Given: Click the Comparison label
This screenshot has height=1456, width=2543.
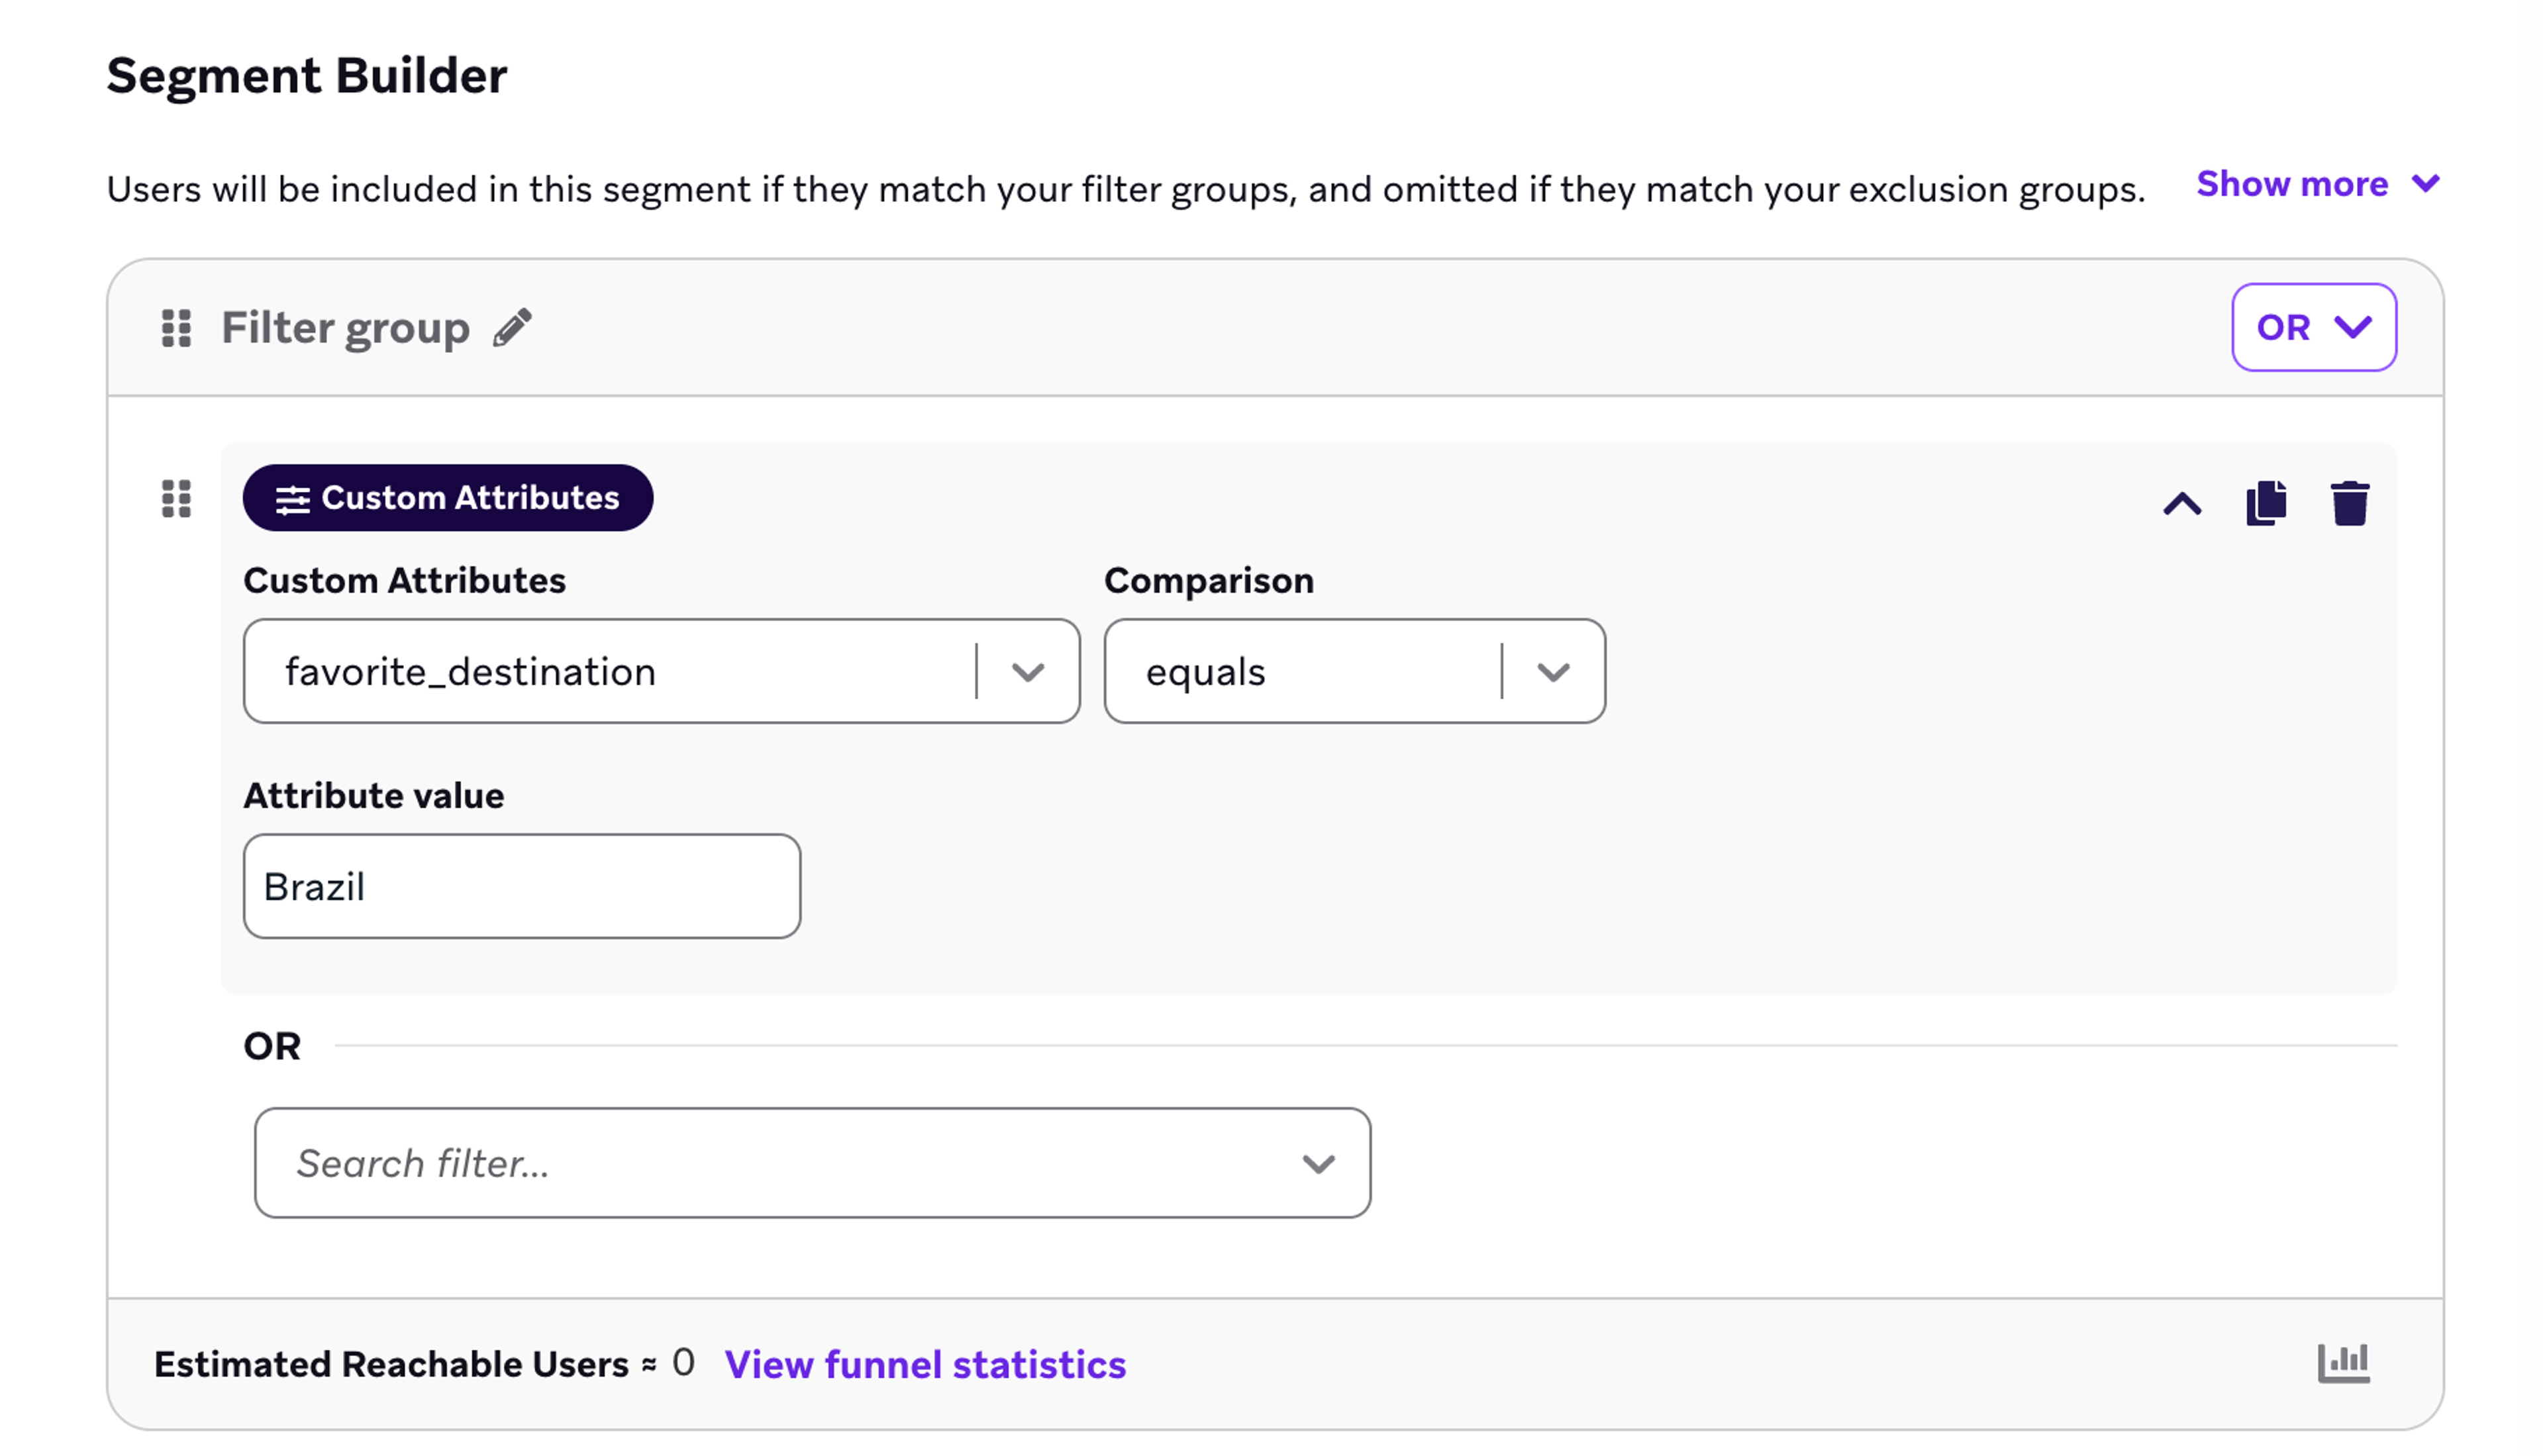Looking at the screenshot, I should pyautogui.click(x=1209, y=580).
